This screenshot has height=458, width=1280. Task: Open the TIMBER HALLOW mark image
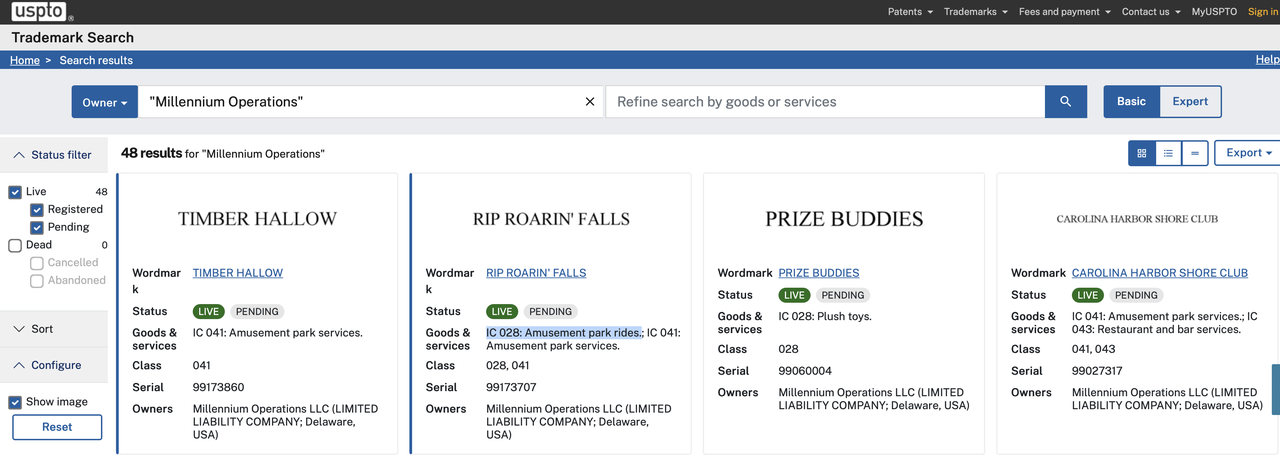[x=257, y=219]
